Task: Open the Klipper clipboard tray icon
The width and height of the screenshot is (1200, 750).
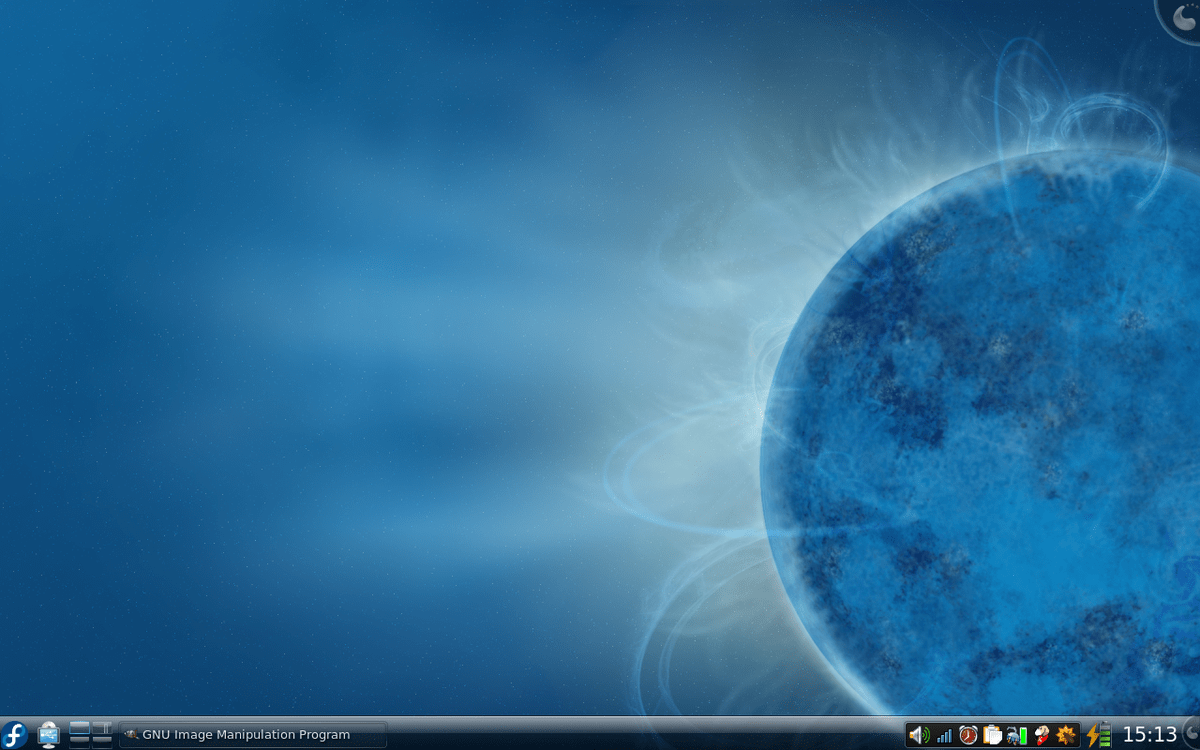Action: (x=992, y=735)
